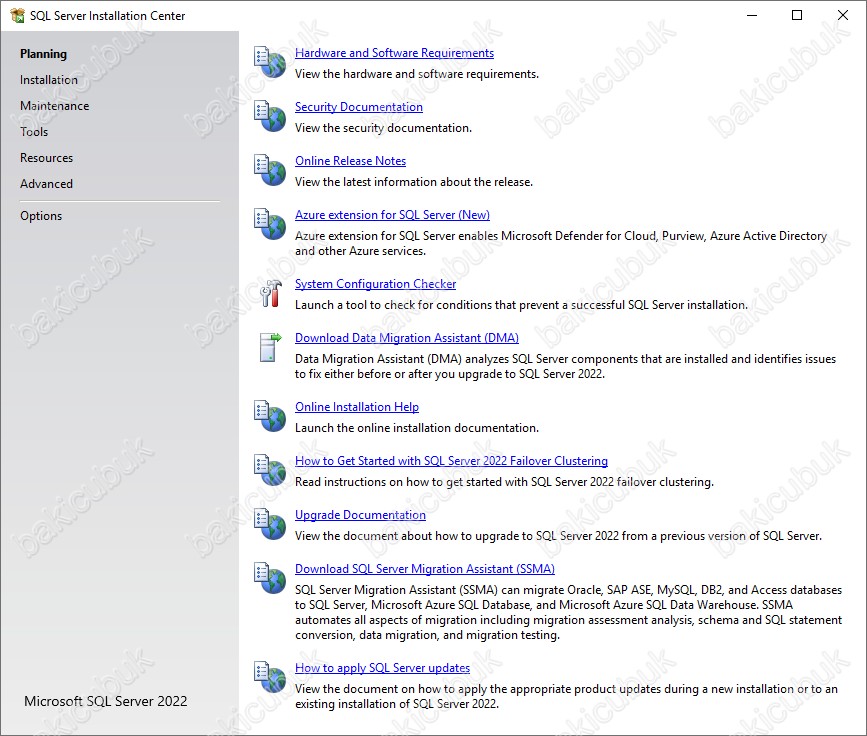
Task: Click the System Configuration Checker tools icon
Action: point(270,293)
